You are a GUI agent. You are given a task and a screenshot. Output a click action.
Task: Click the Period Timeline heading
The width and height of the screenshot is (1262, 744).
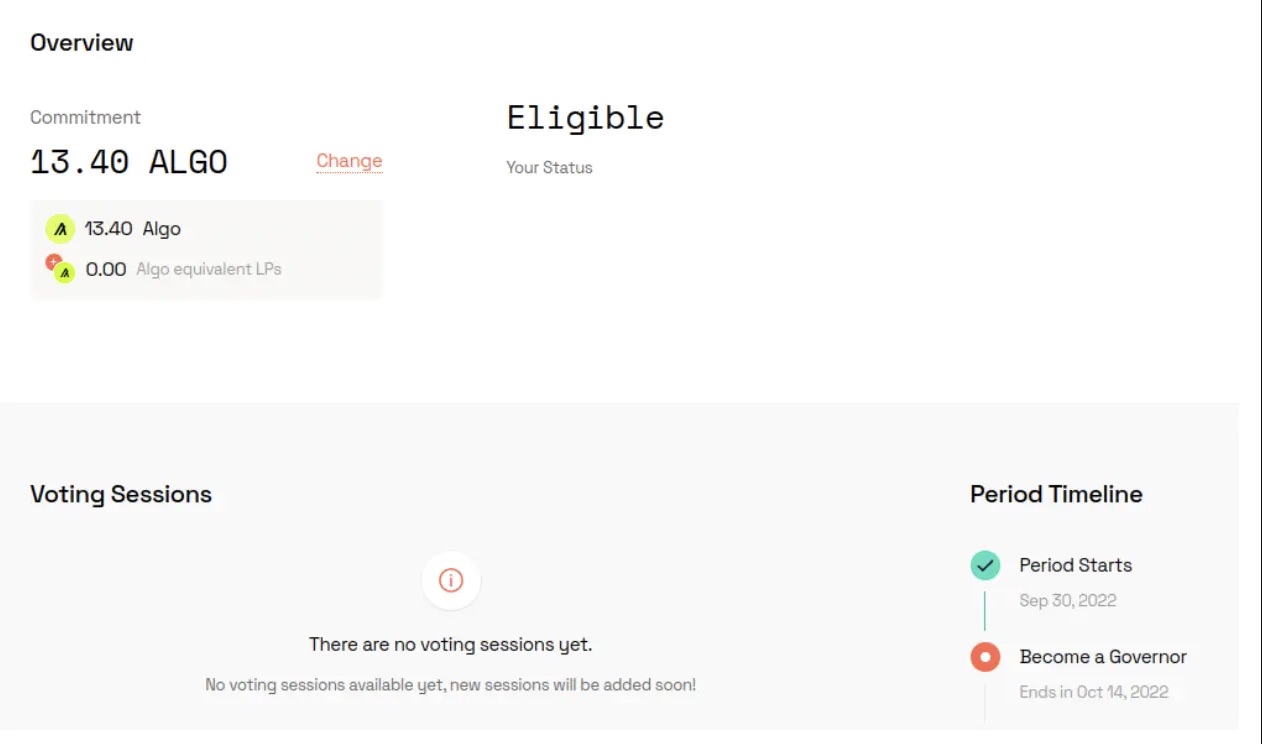point(1056,494)
